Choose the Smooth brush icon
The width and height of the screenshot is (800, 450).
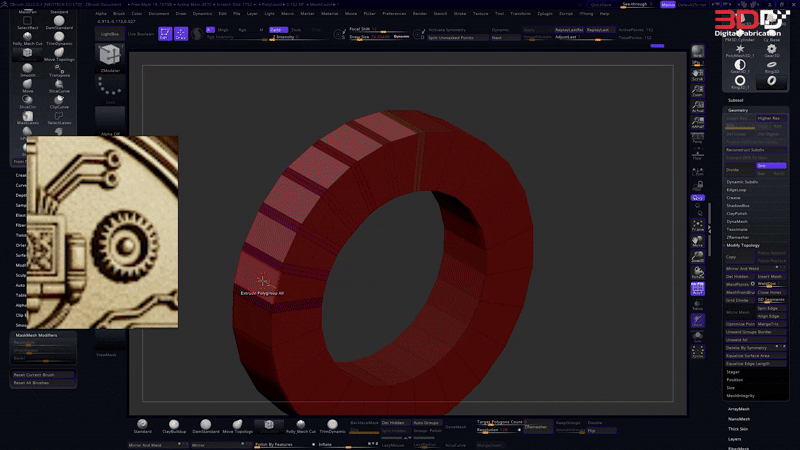click(27, 69)
